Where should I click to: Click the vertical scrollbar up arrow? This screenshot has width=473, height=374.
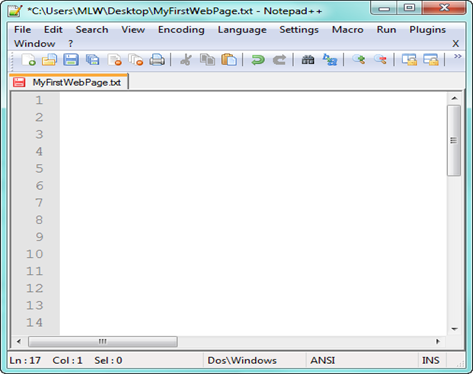[454, 98]
